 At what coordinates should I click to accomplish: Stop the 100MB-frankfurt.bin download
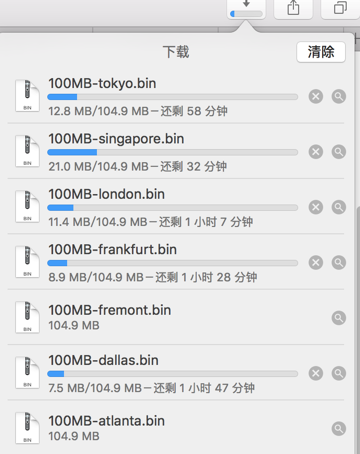click(x=316, y=263)
